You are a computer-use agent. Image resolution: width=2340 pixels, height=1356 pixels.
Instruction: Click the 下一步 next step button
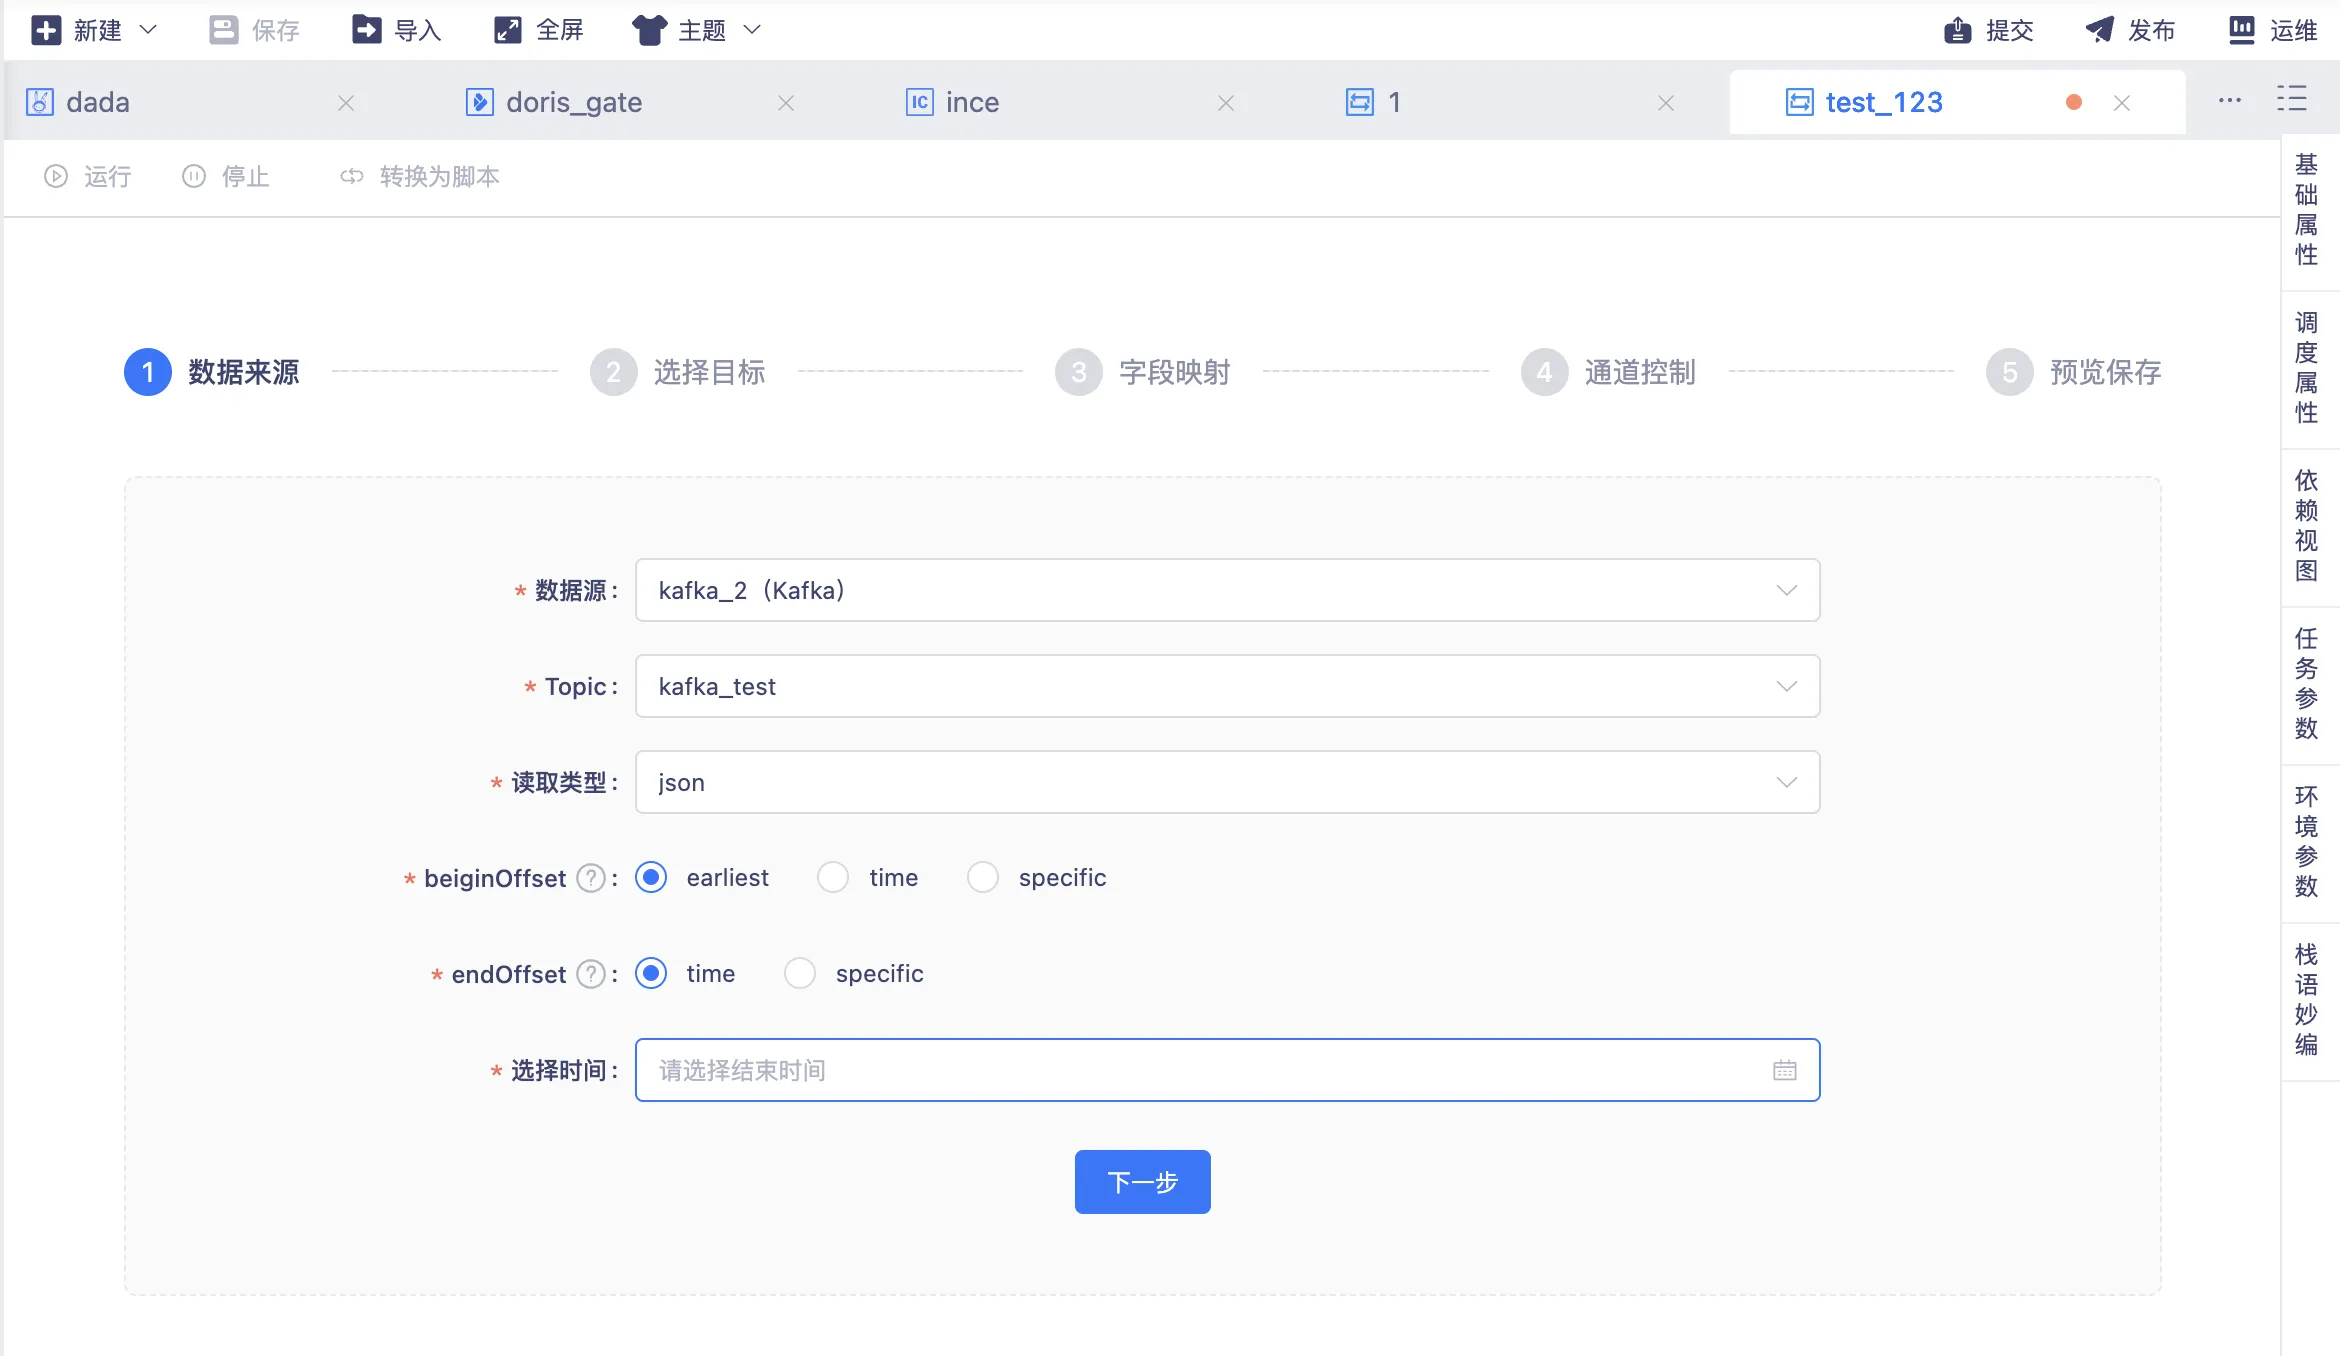tap(1142, 1182)
